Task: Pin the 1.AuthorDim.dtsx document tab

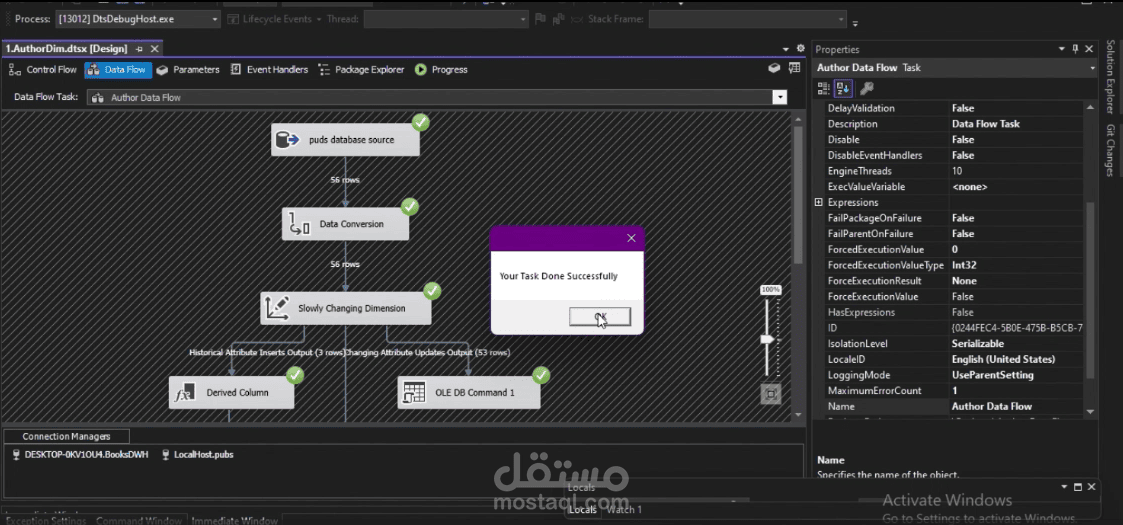Action: (140, 49)
